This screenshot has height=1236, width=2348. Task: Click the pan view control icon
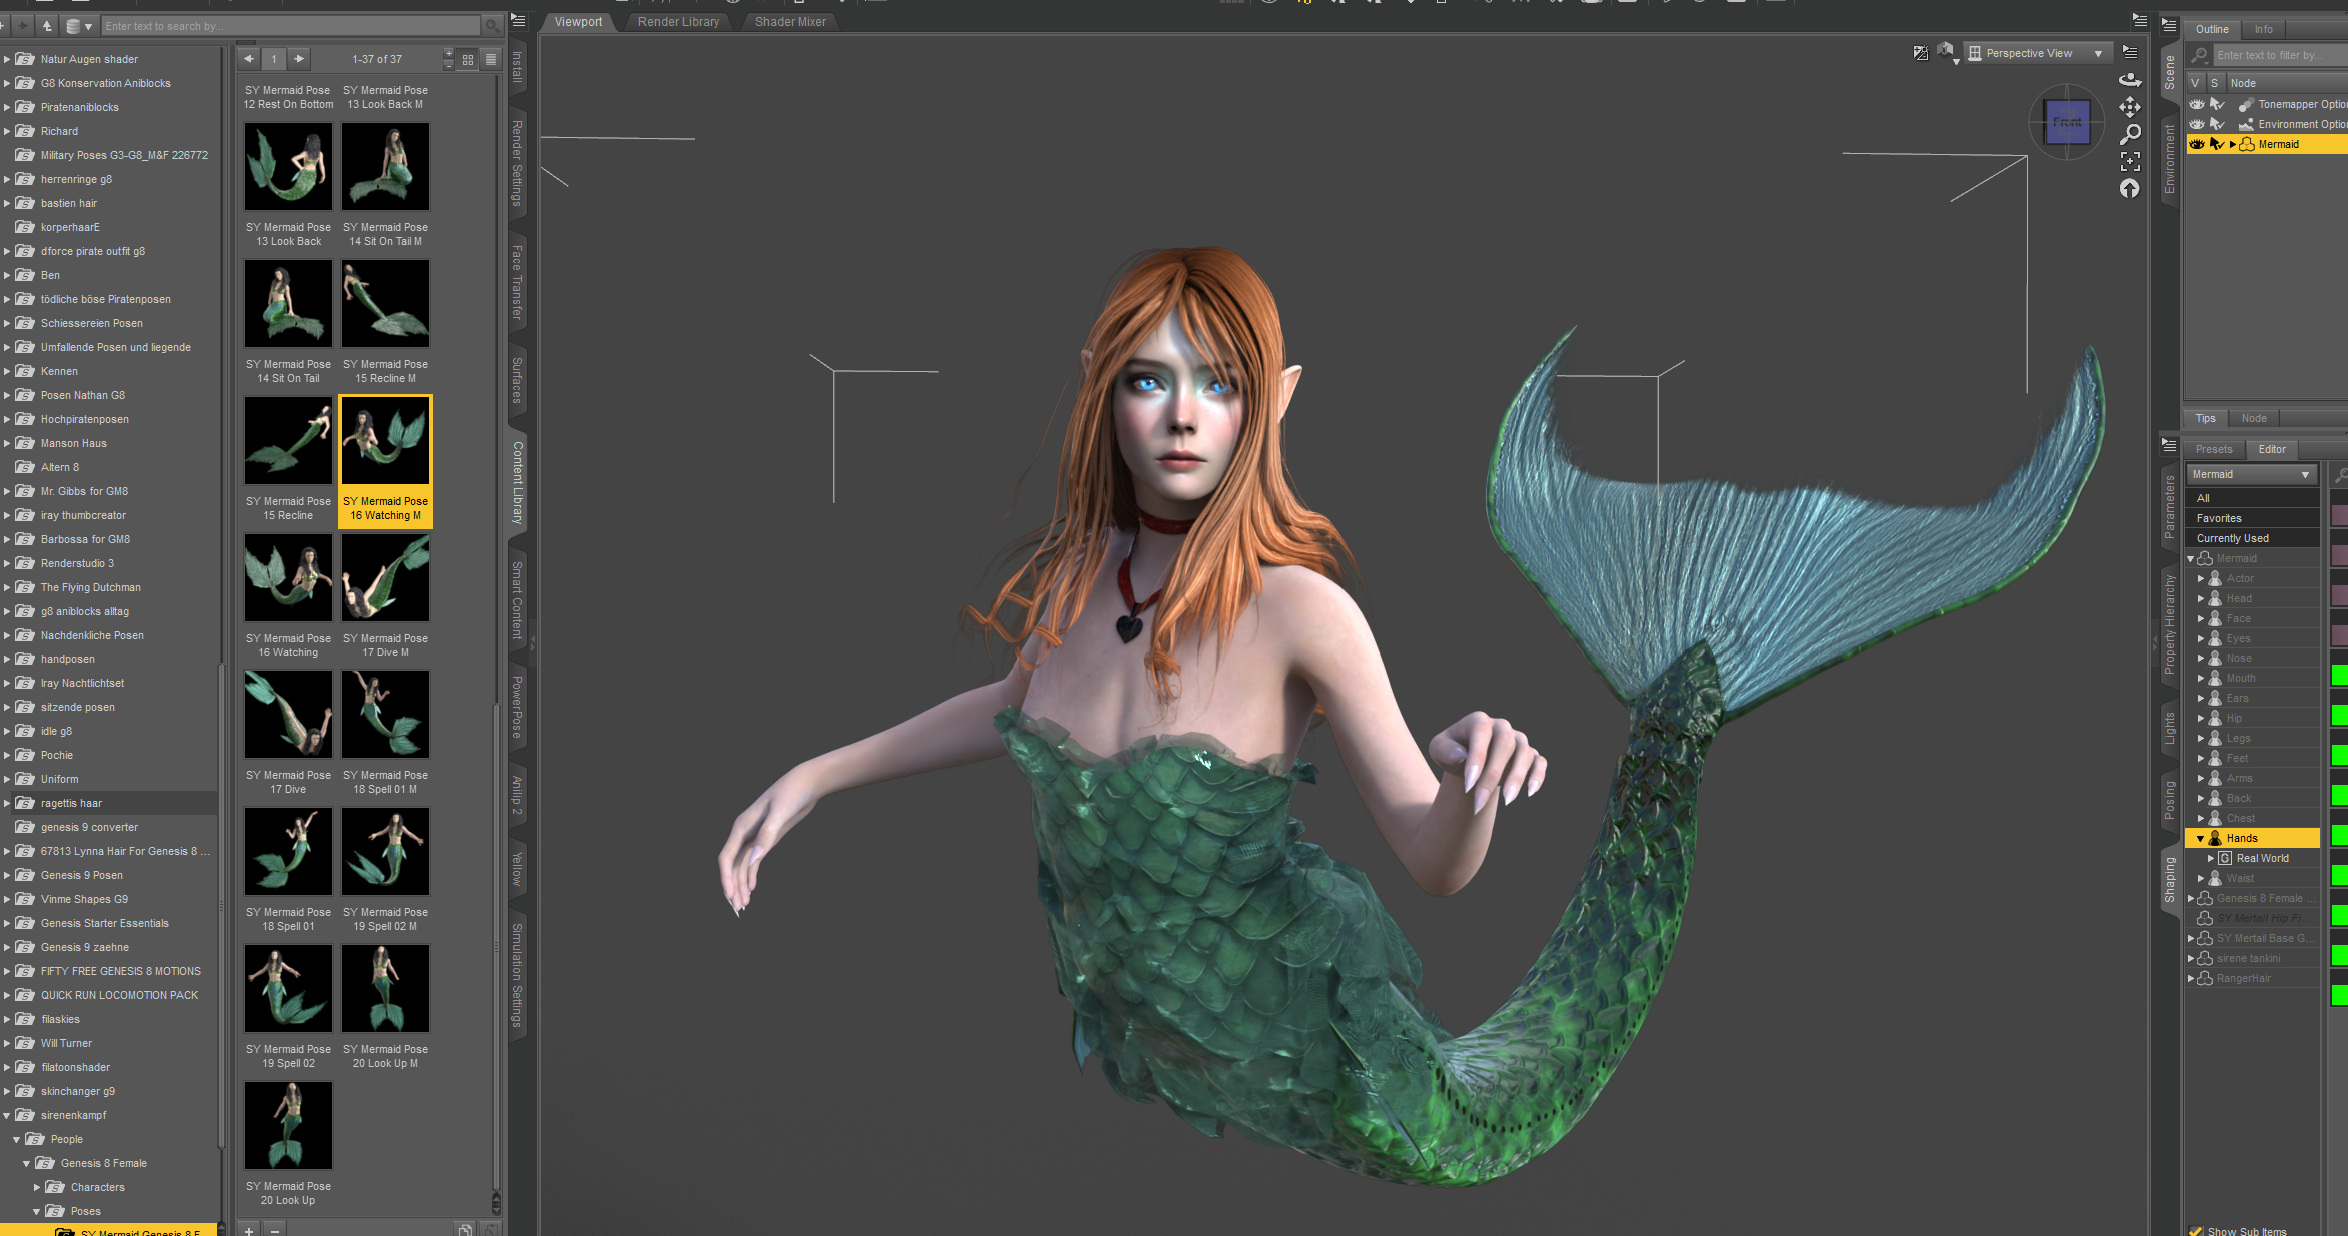click(x=2130, y=106)
